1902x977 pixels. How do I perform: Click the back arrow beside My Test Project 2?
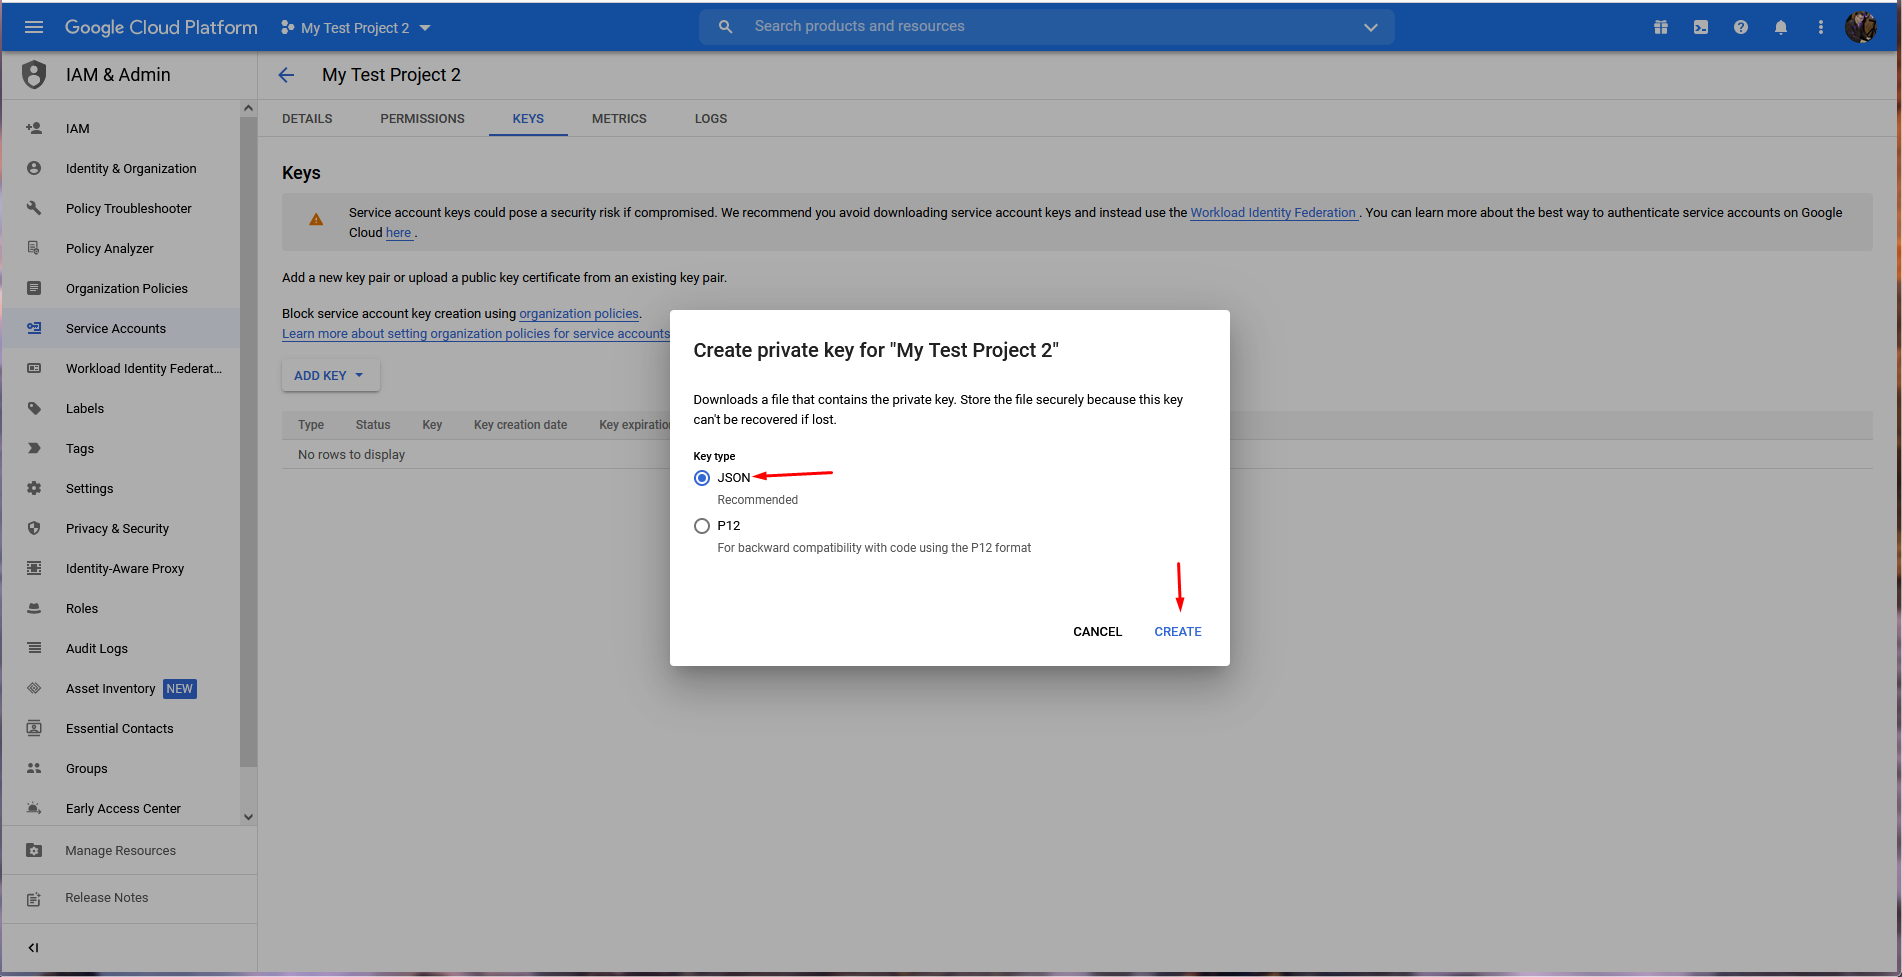[286, 75]
